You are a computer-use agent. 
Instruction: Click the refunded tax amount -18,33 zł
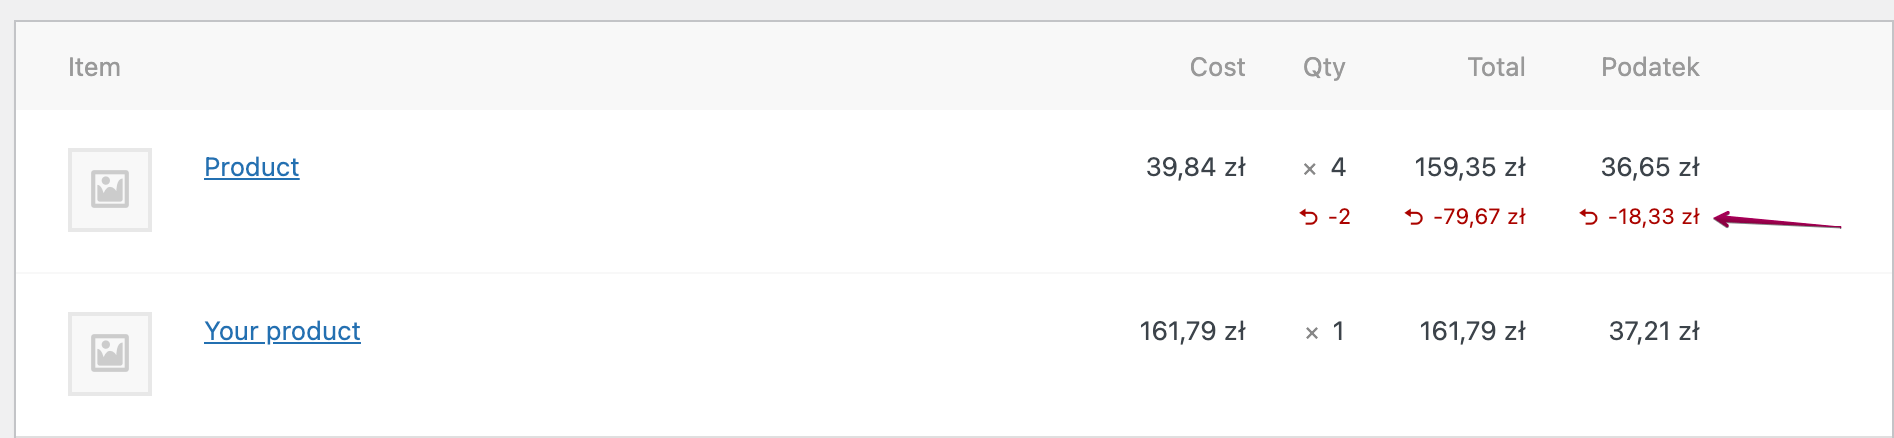(x=1654, y=217)
